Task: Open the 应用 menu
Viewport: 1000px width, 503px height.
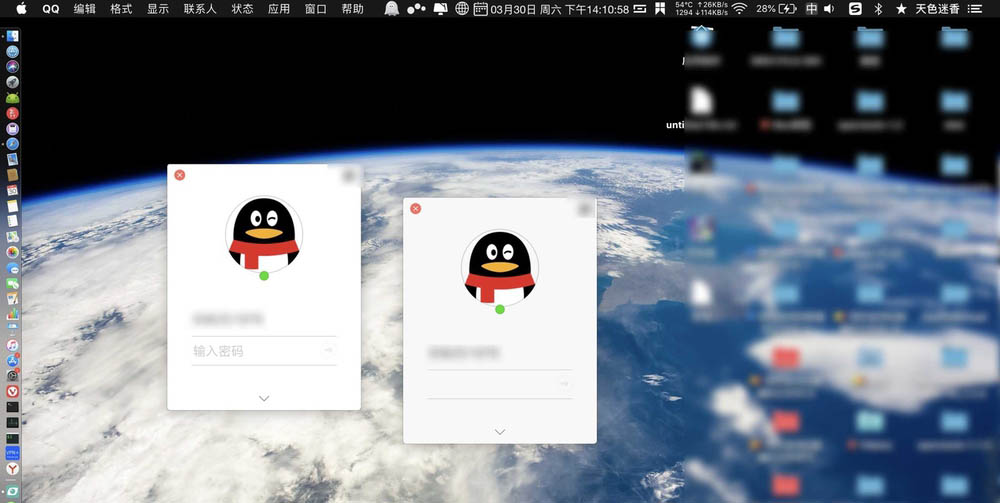Action: tap(279, 9)
